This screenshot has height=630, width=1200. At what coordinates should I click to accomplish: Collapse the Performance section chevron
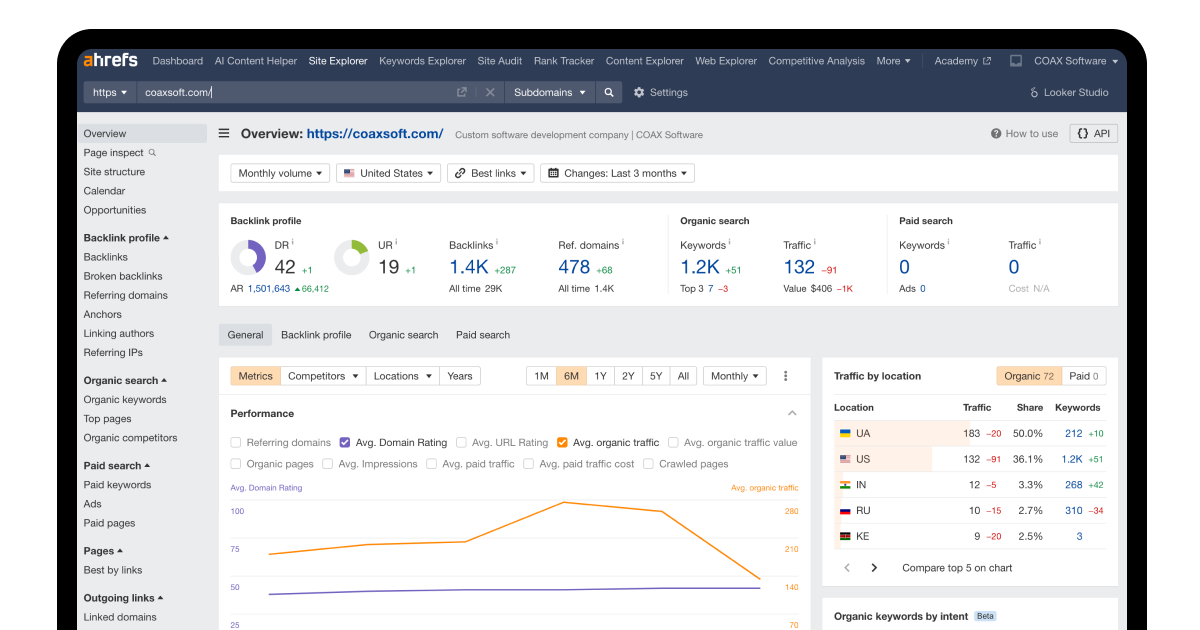click(792, 413)
